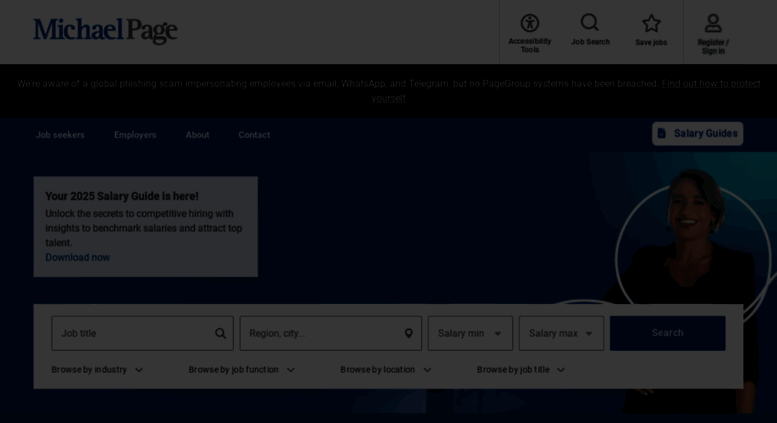Focus the Region, city input field
Image resolution: width=777 pixels, height=423 pixels.
(331, 333)
